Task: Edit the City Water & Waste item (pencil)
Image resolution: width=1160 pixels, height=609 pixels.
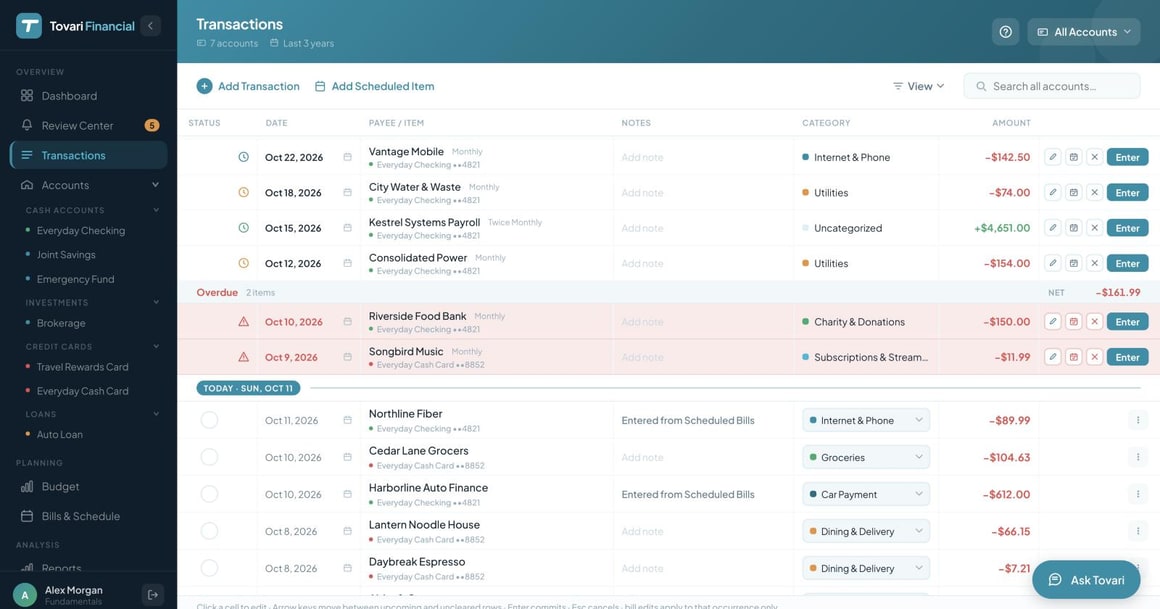Action: coord(1053,192)
